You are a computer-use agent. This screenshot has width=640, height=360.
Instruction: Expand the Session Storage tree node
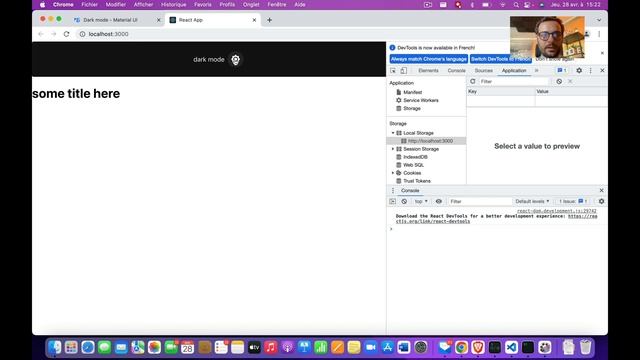[393, 149]
